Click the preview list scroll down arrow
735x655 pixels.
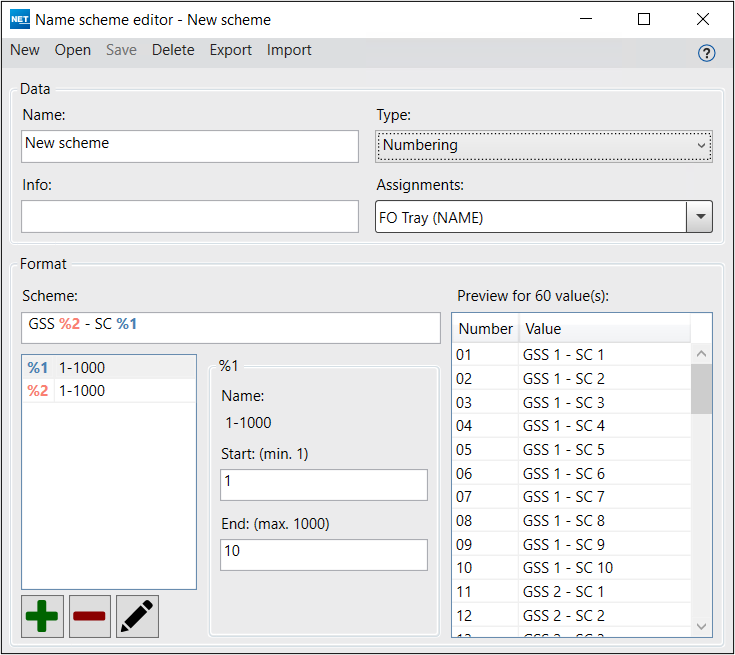701,626
